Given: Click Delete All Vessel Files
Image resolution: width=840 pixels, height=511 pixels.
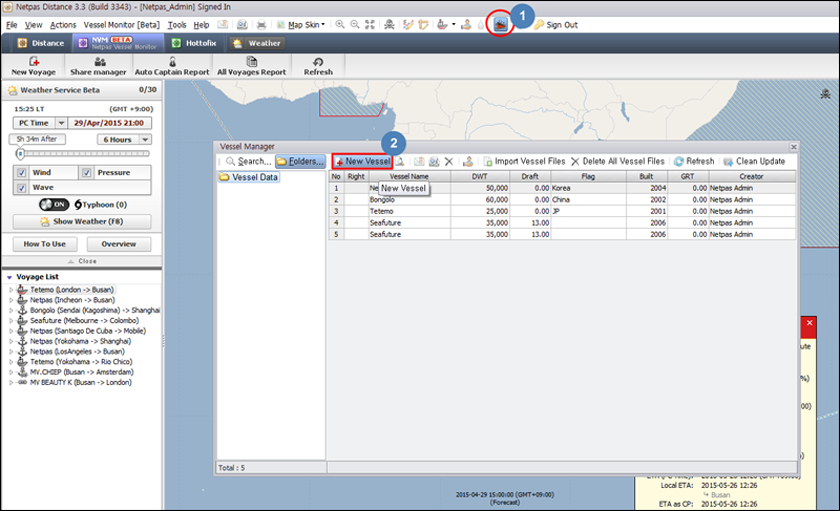Looking at the screenshot, I should click(x=618, y=161).
